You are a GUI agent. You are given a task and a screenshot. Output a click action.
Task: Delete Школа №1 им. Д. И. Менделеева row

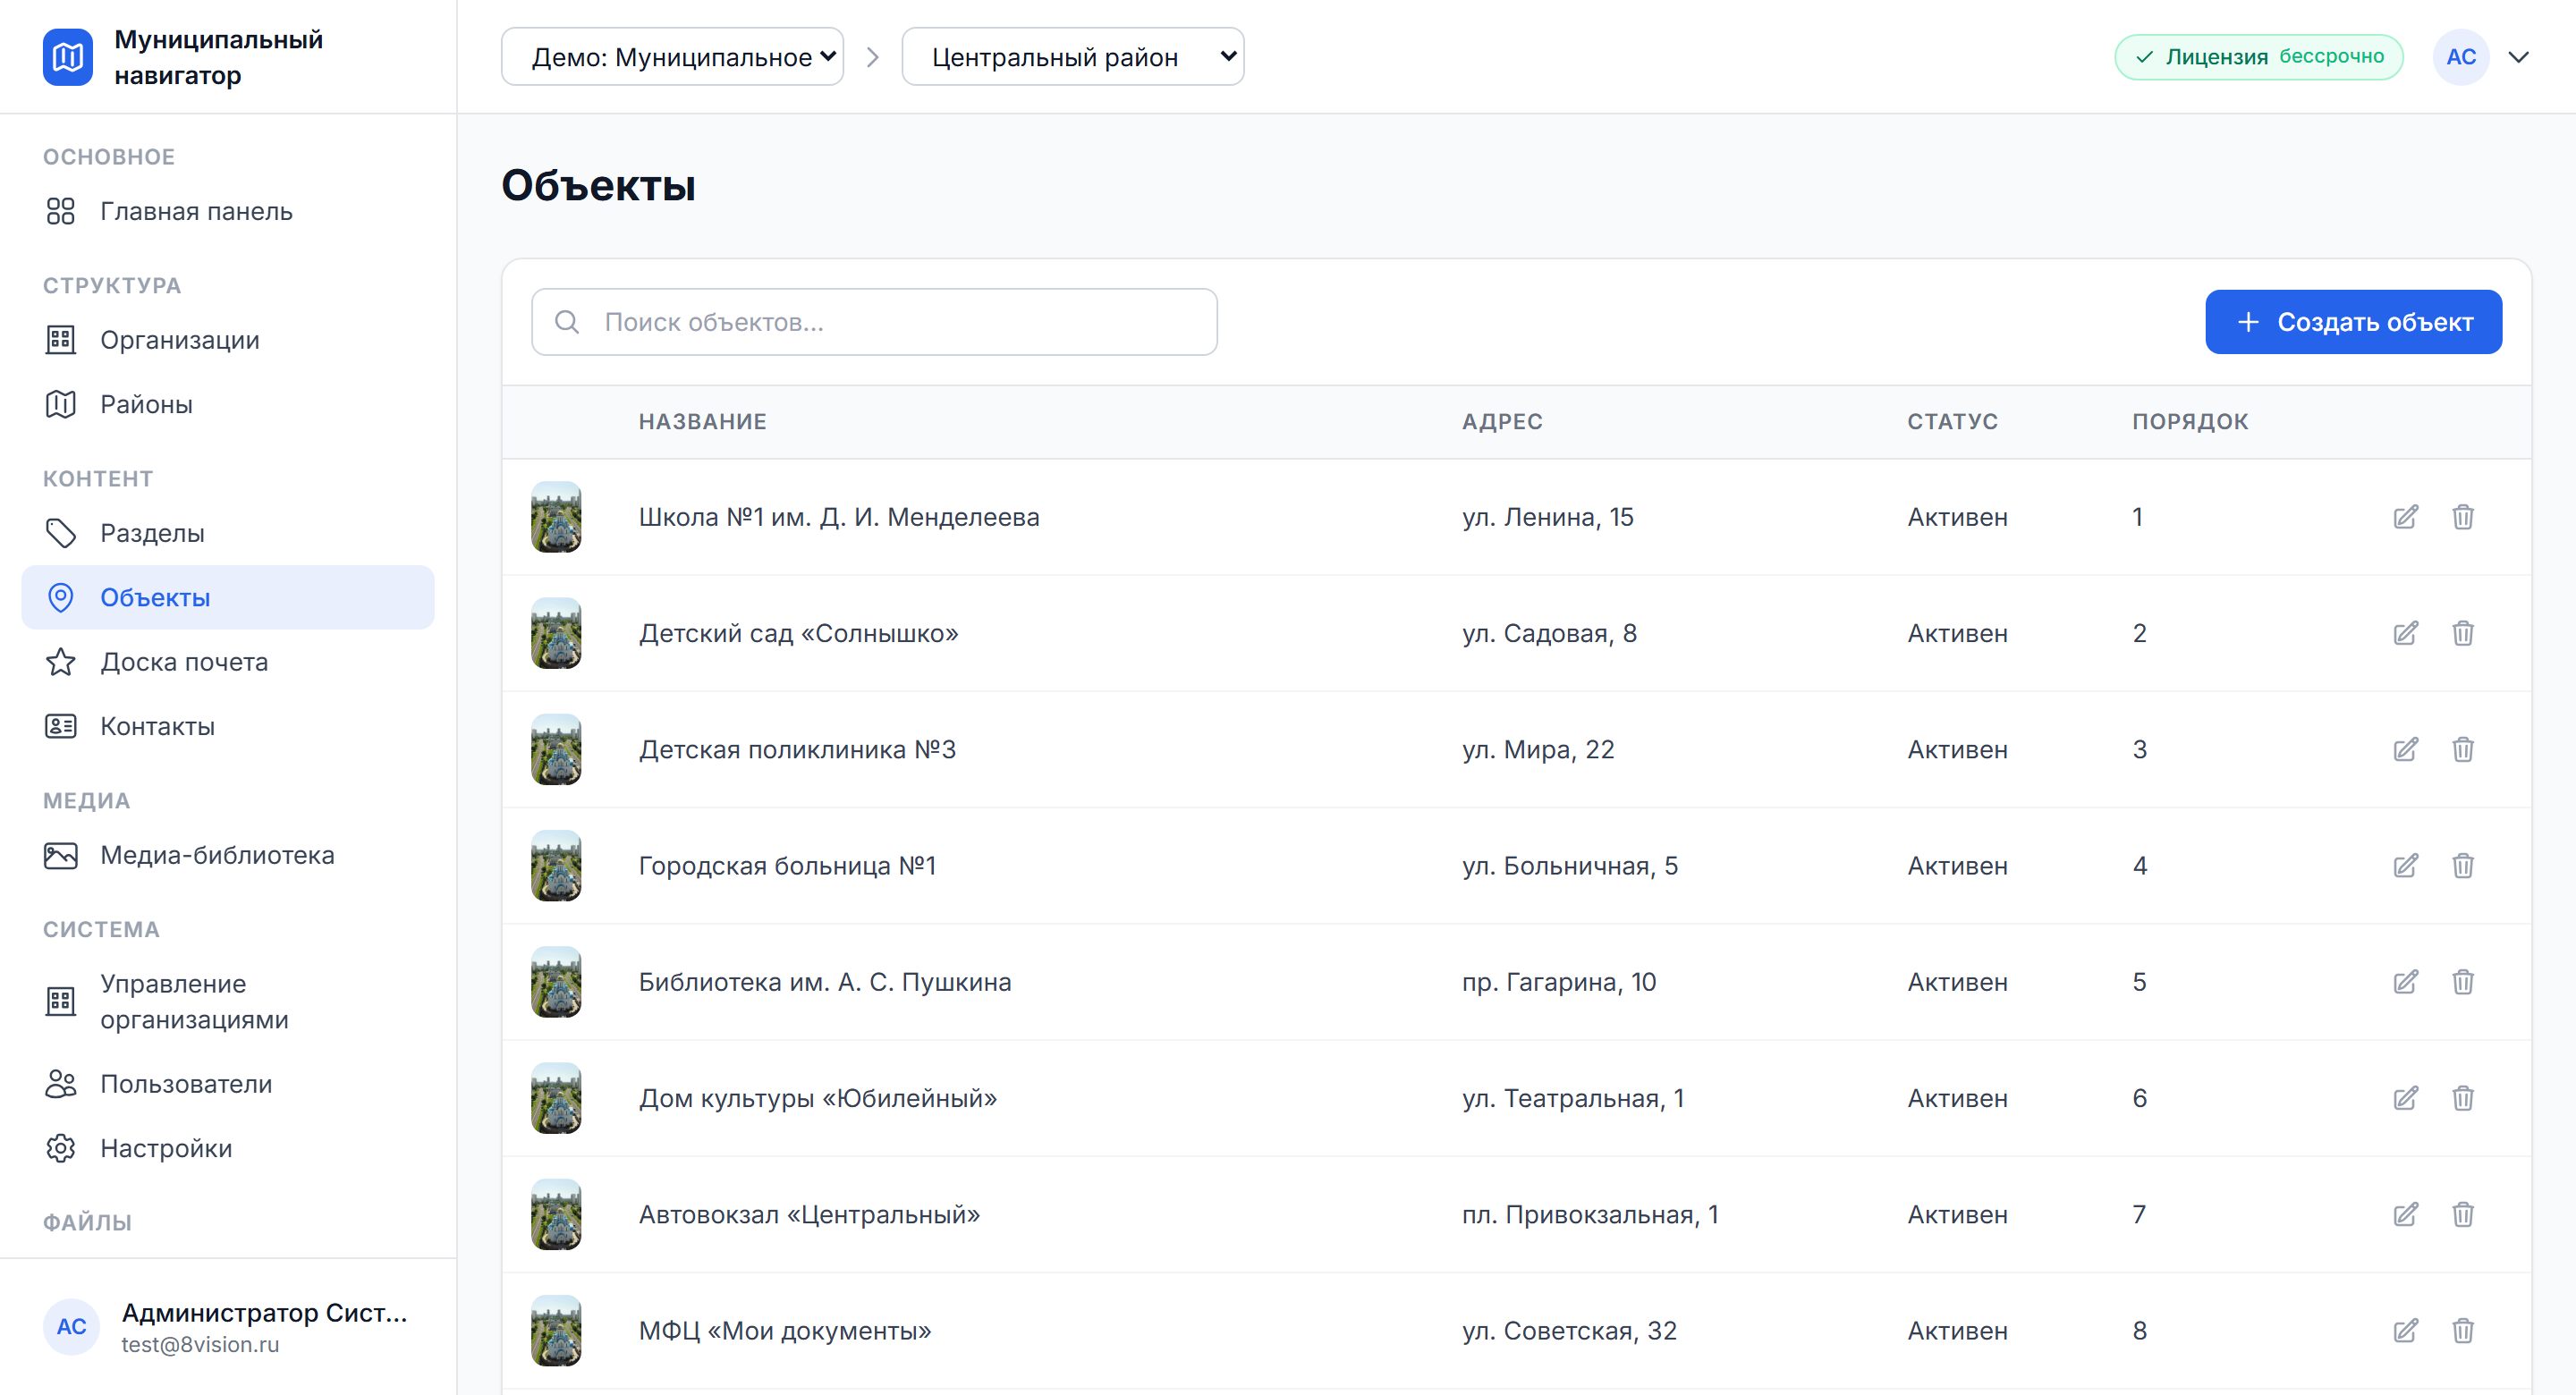2462,517
